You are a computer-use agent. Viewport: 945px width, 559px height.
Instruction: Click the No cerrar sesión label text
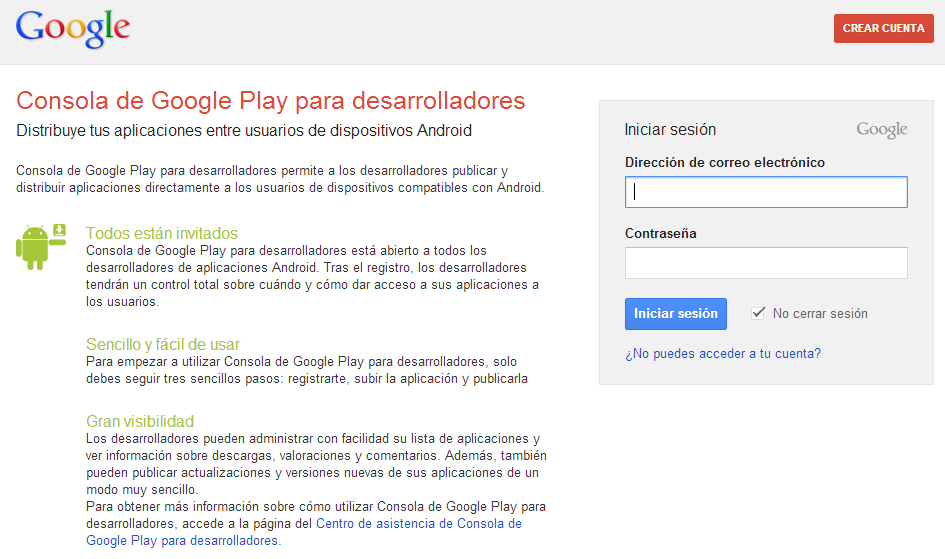[x=820, y=314]
